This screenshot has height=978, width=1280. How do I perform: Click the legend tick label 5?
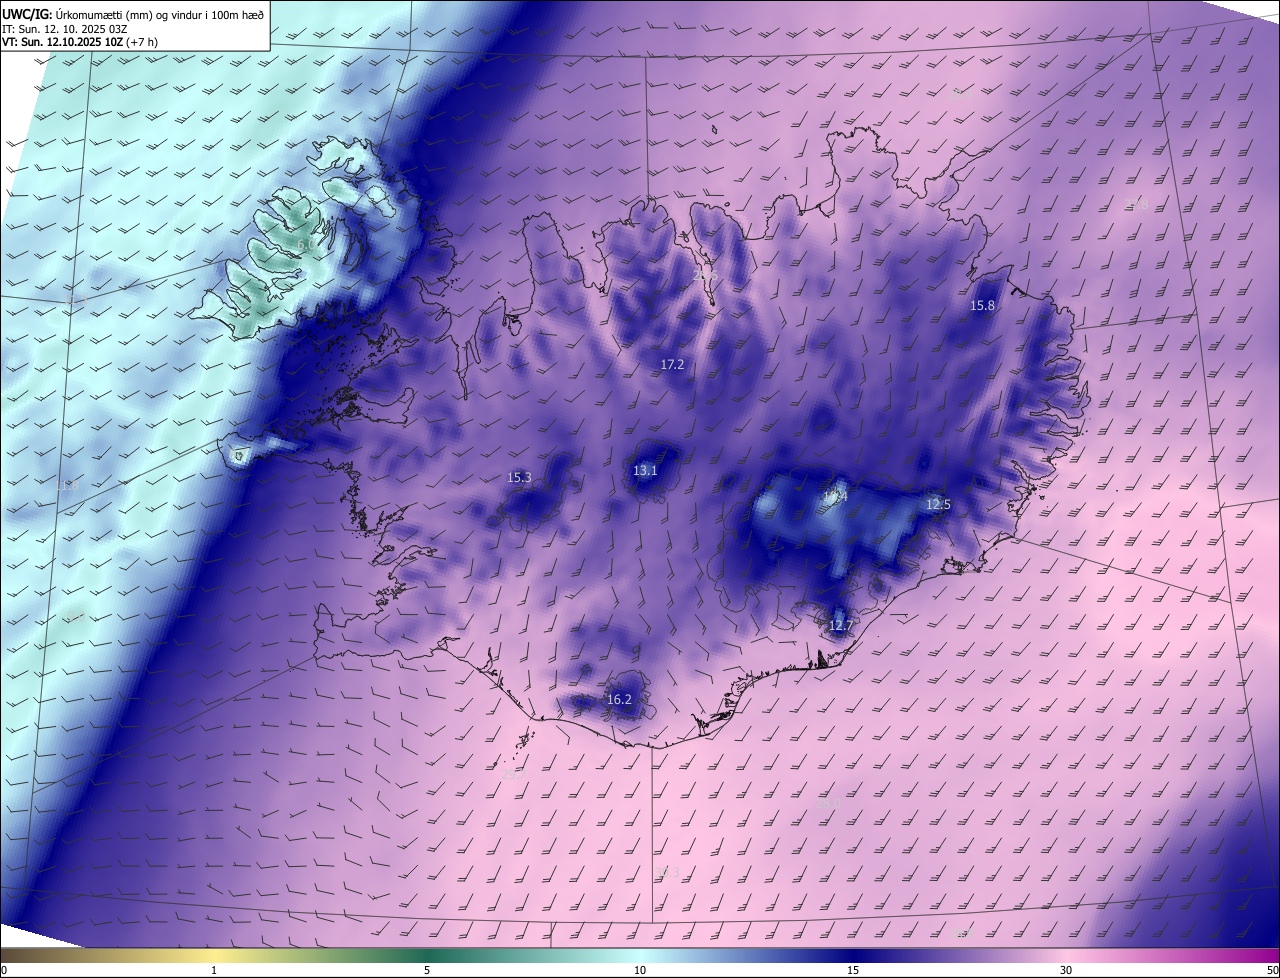427,970
